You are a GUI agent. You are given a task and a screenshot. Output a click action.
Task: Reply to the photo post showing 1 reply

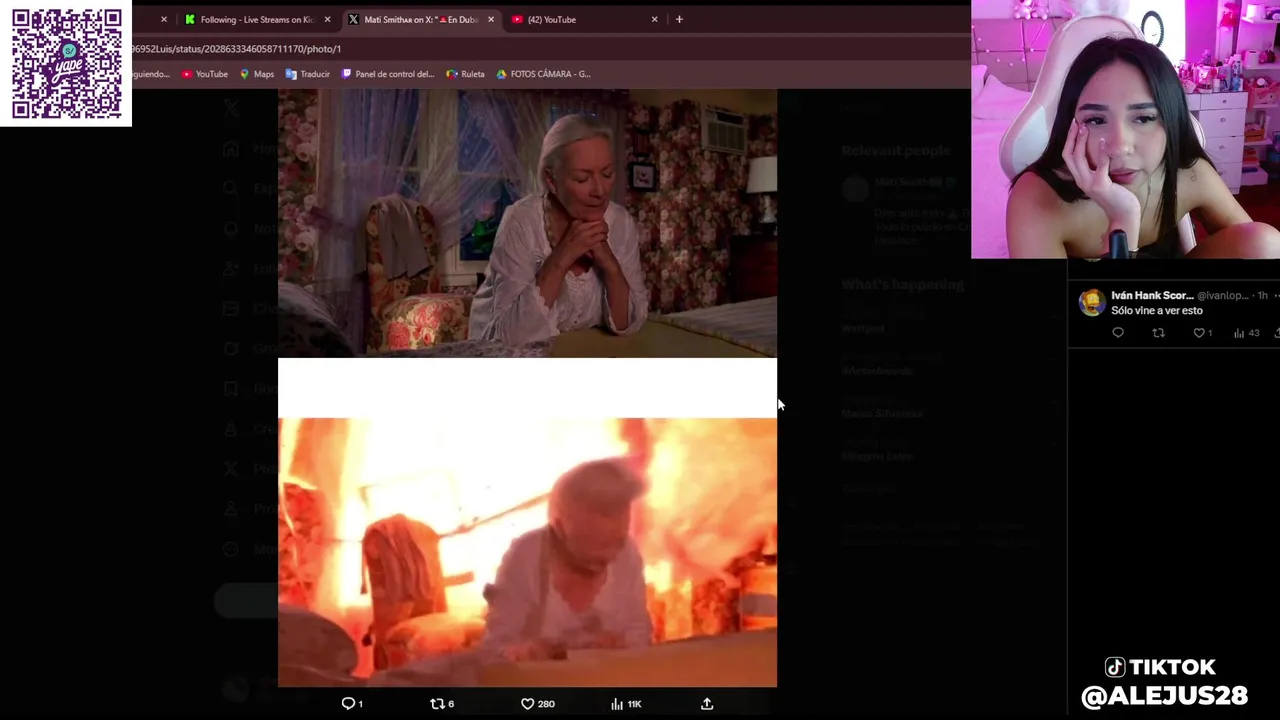tap(352, 704)
